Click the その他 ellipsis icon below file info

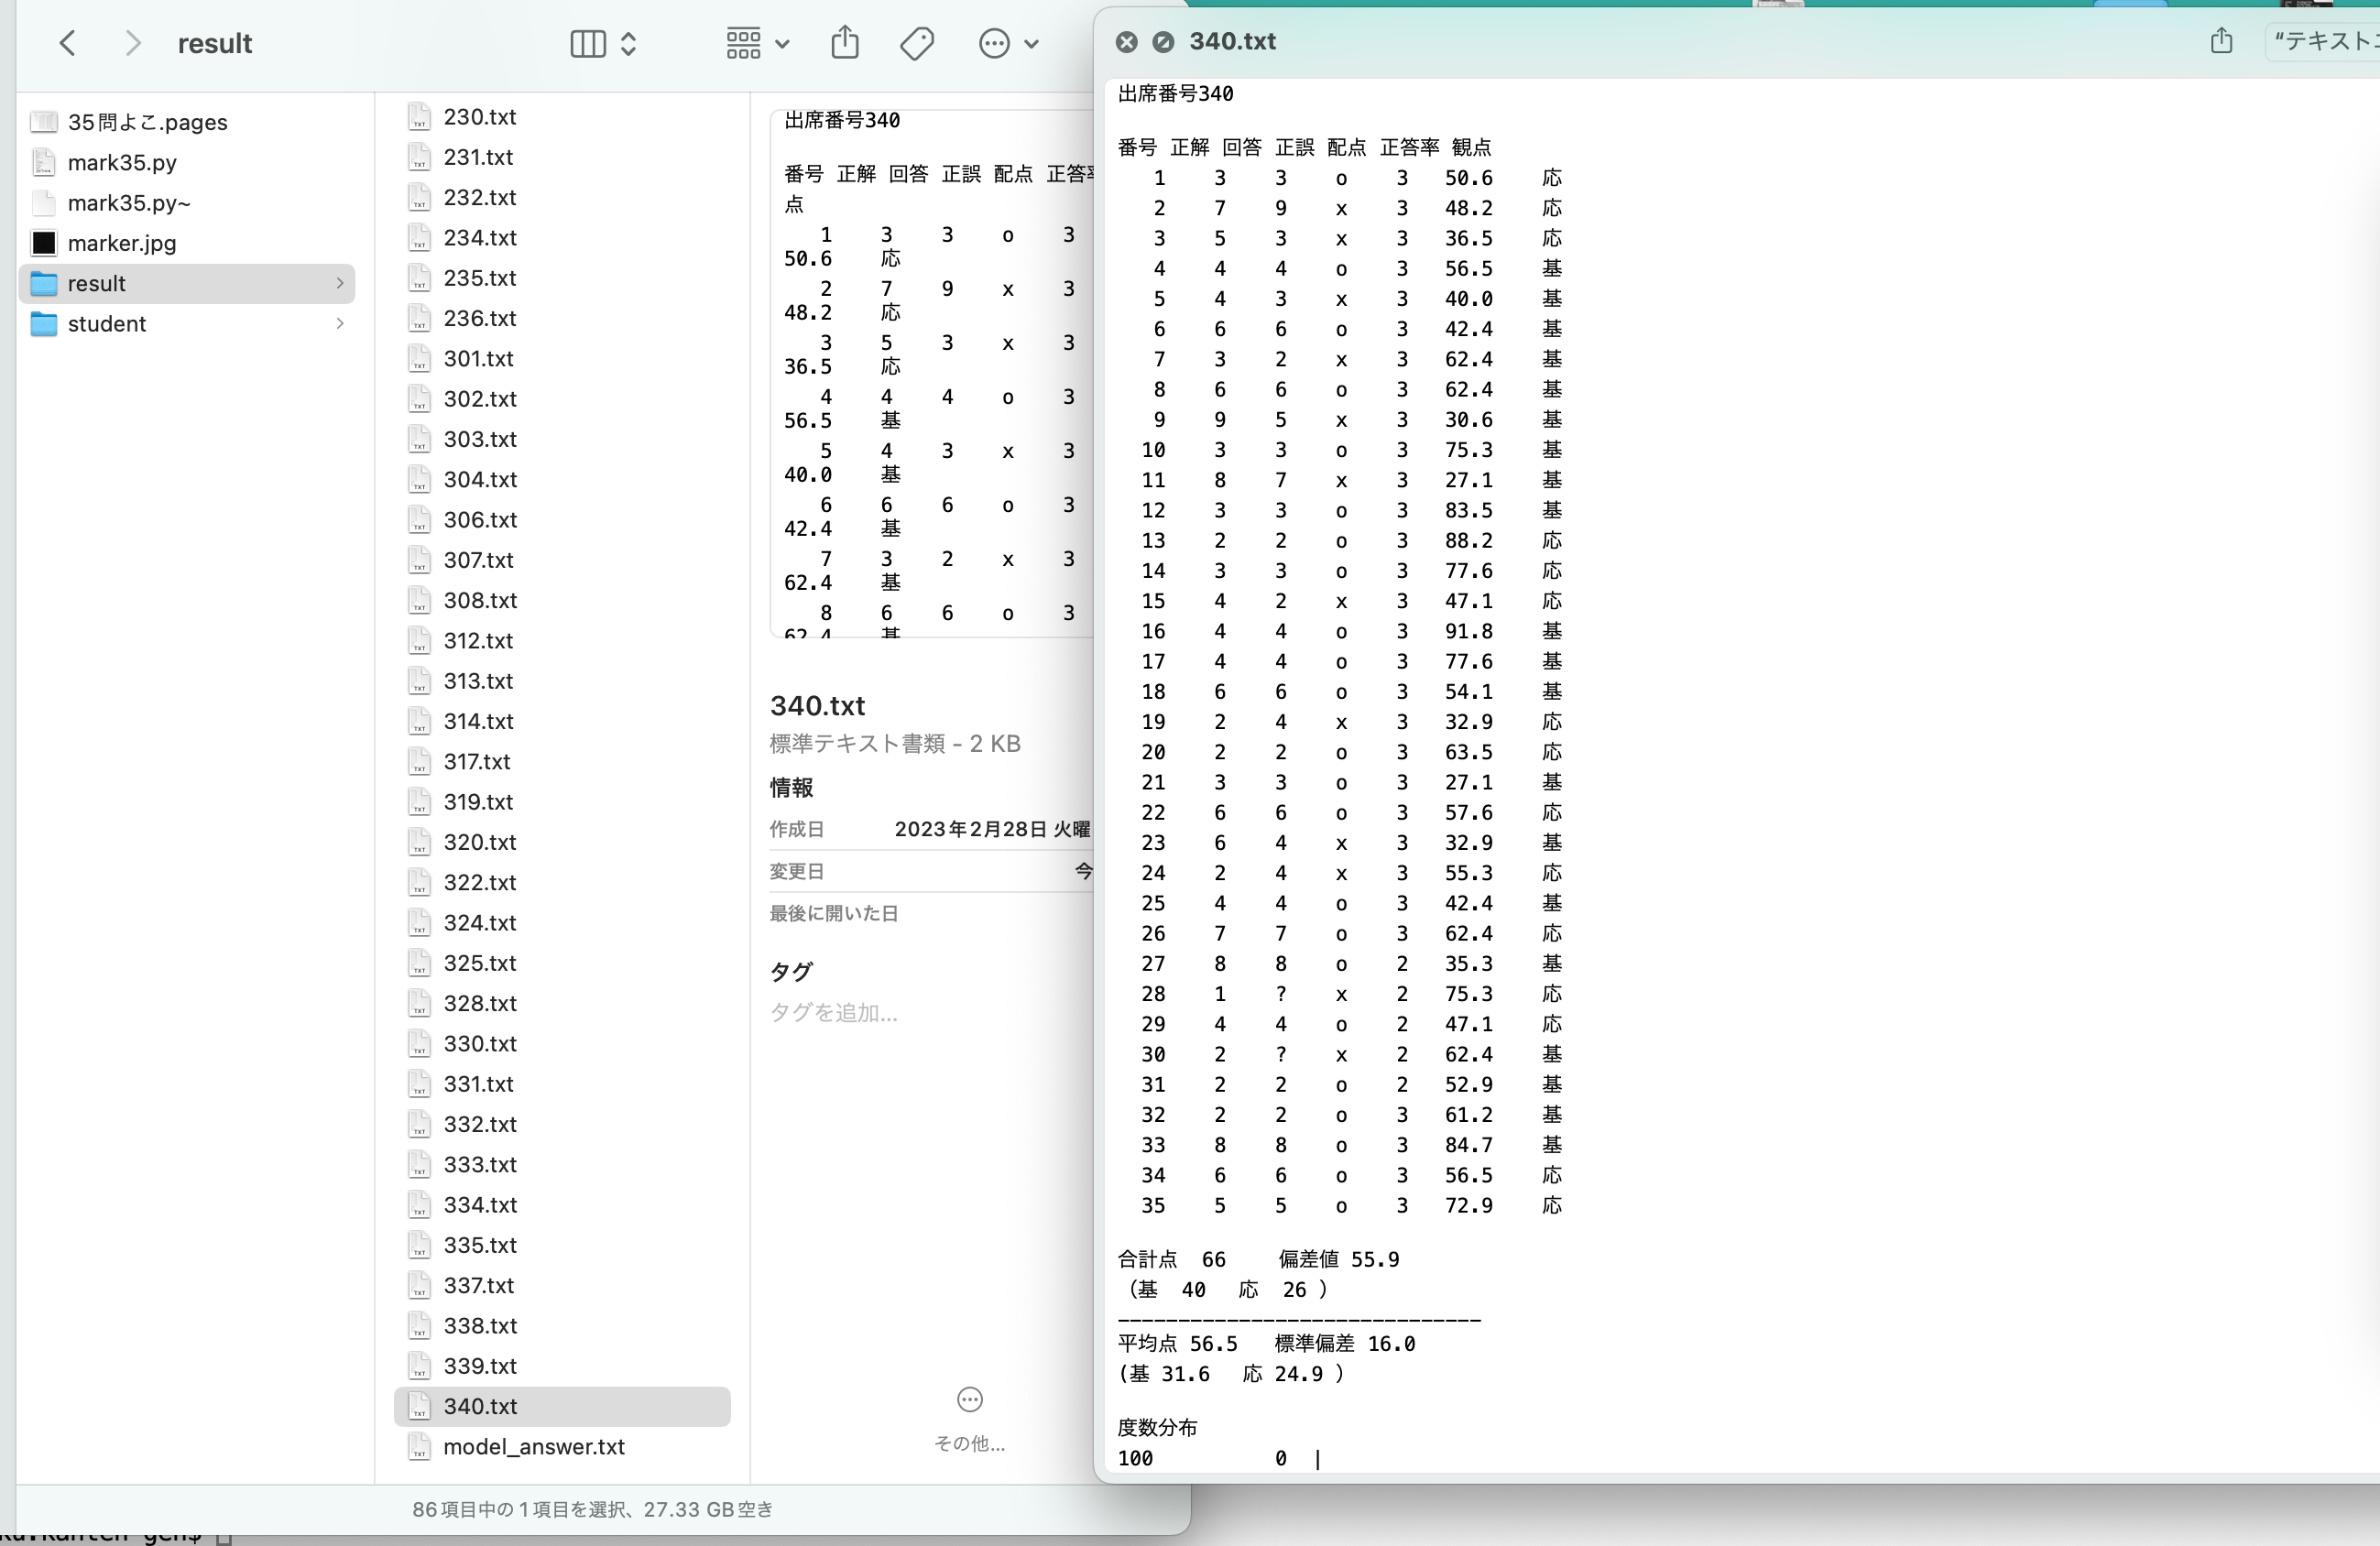tap(968, 1399)
